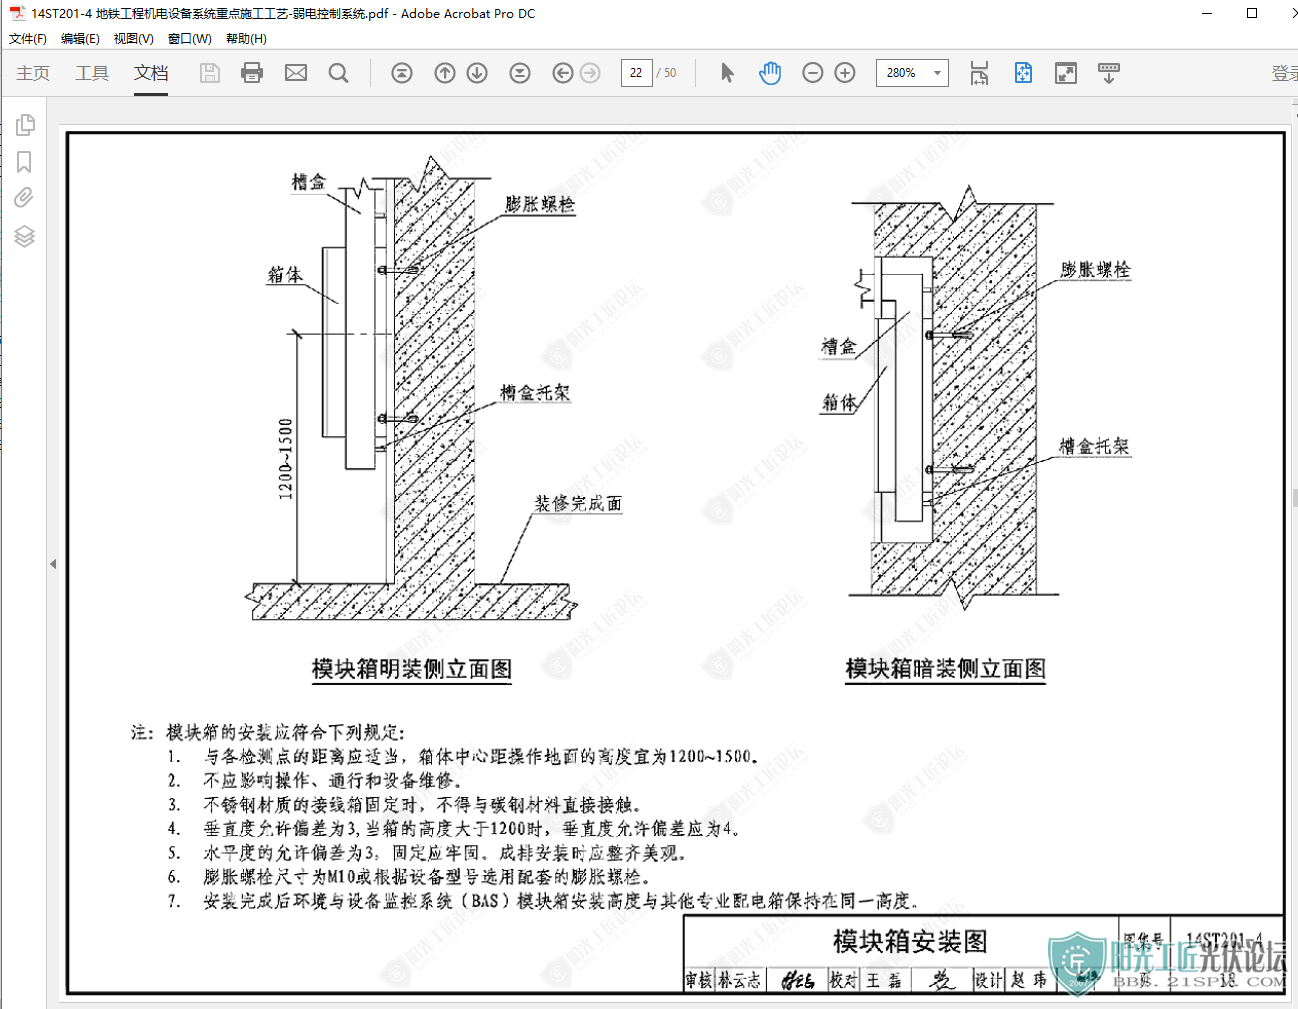The image size is (1298, 1009).
Task: Open 窗口(W) menu
Action: click(x=190, y=39)
